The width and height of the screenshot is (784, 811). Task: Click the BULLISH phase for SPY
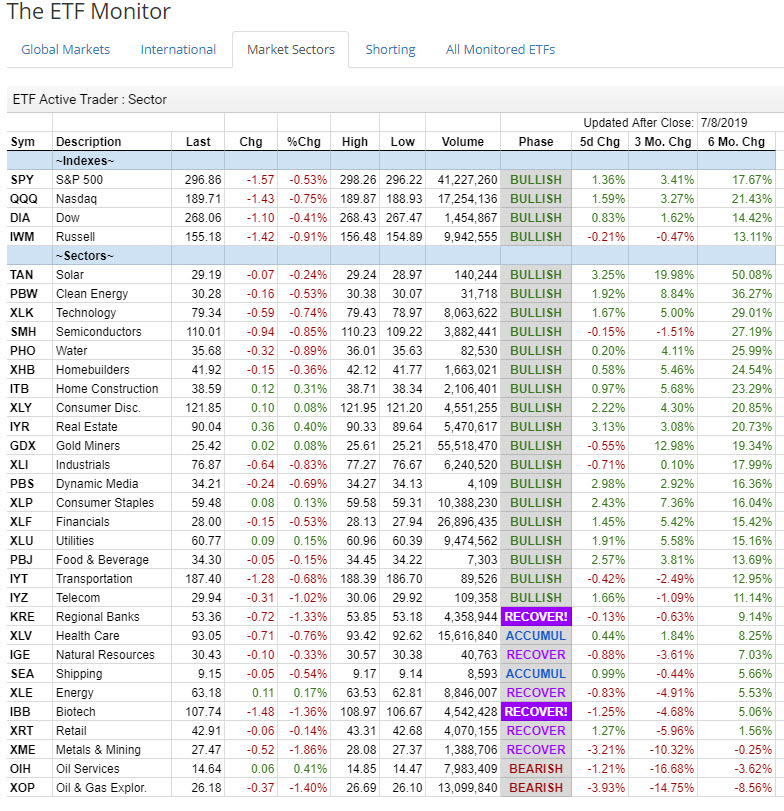pyautogui.click(x=536, y=180)
